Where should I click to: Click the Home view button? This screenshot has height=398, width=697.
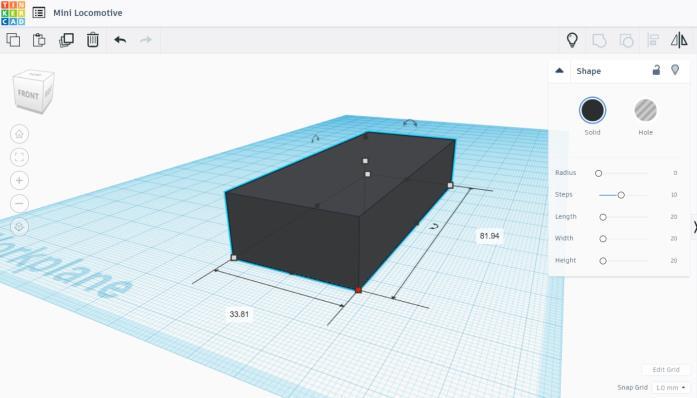tap(19, 134)
